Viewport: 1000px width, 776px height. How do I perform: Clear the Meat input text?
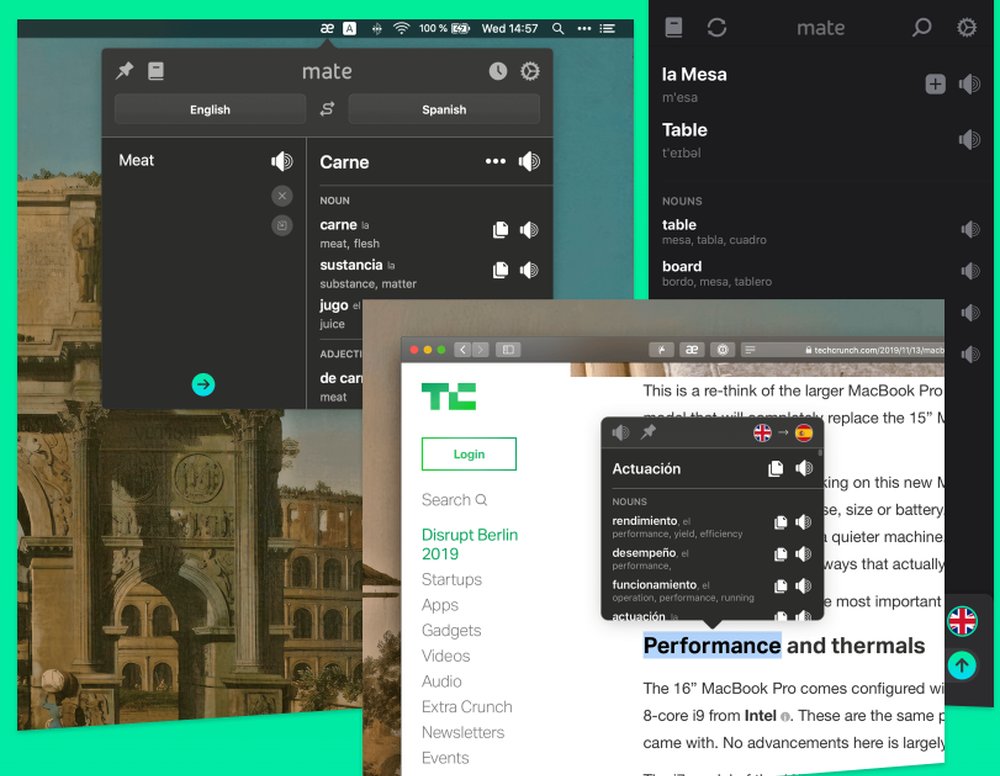coord(282,196)
